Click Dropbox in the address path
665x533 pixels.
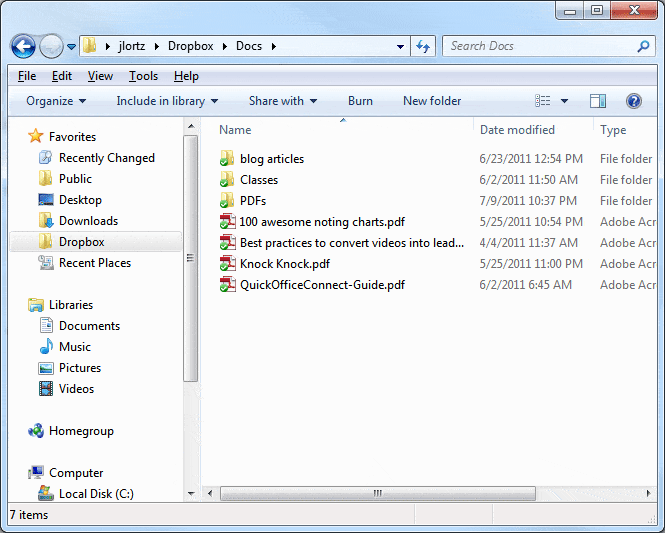pyautogui.click(x=190, y=46)
